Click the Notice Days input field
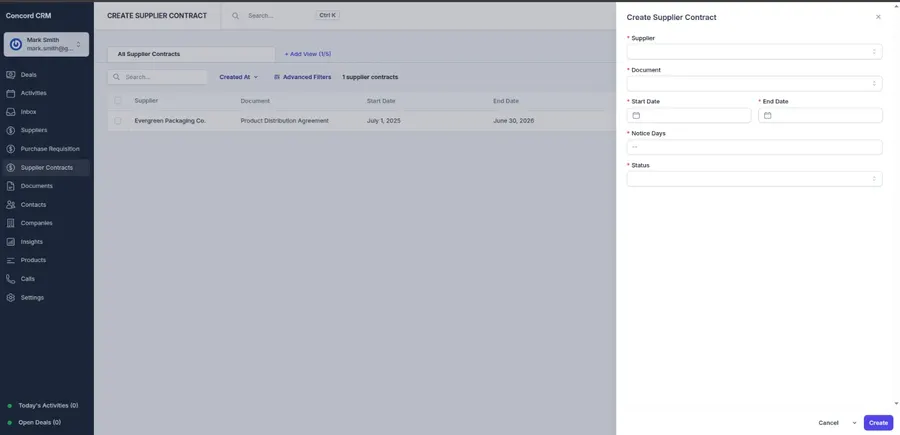 point(754,147)
